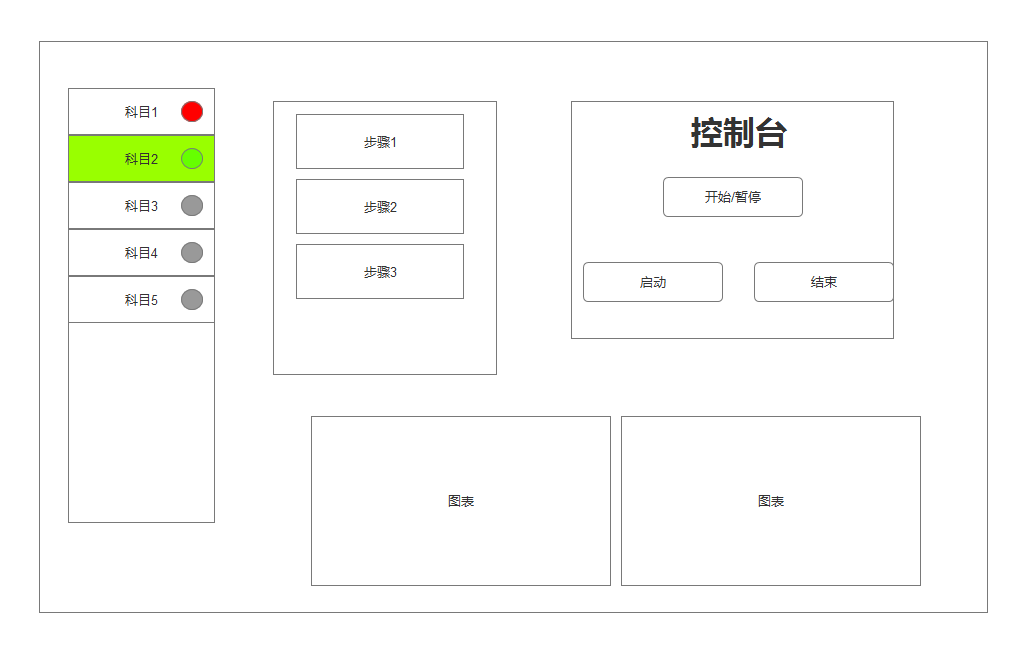The width and height of the screenshot is (1028, 649).
Task: Click the 启动 button in the console
Action: click(x=653, y=282)
